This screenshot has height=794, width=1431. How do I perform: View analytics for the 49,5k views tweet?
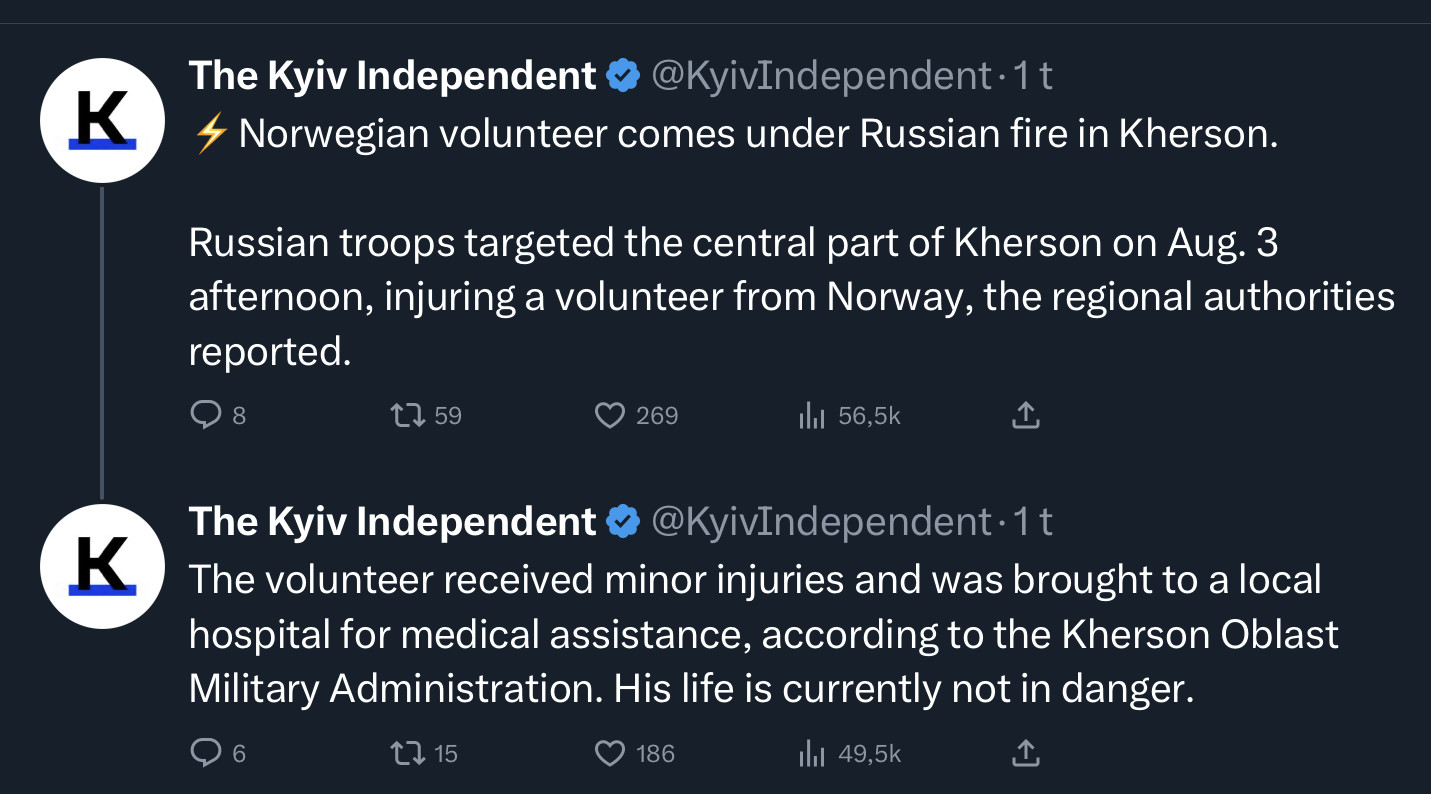[811, 753]
